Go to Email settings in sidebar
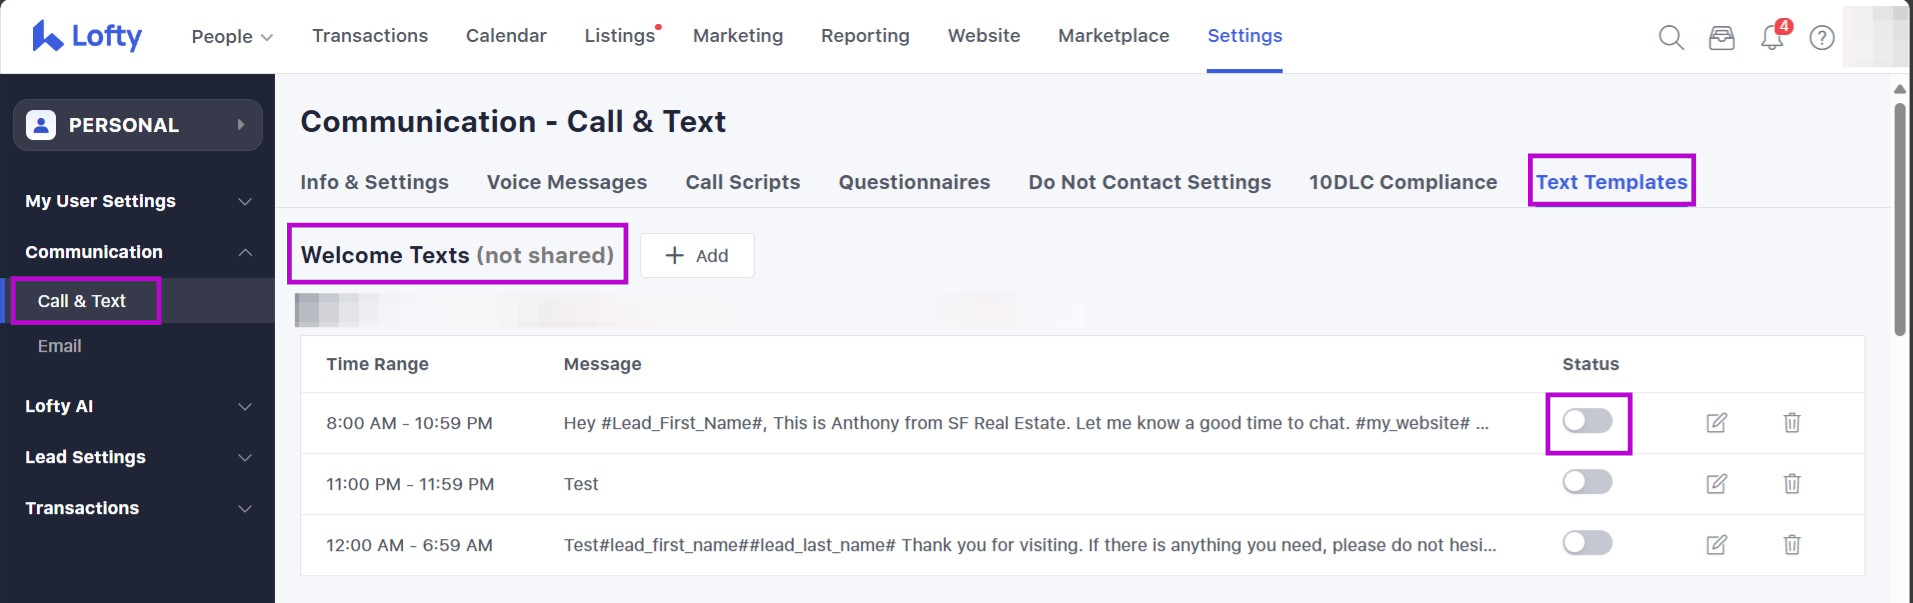This screenshot has width=1913, height=603. click(60, 346)
